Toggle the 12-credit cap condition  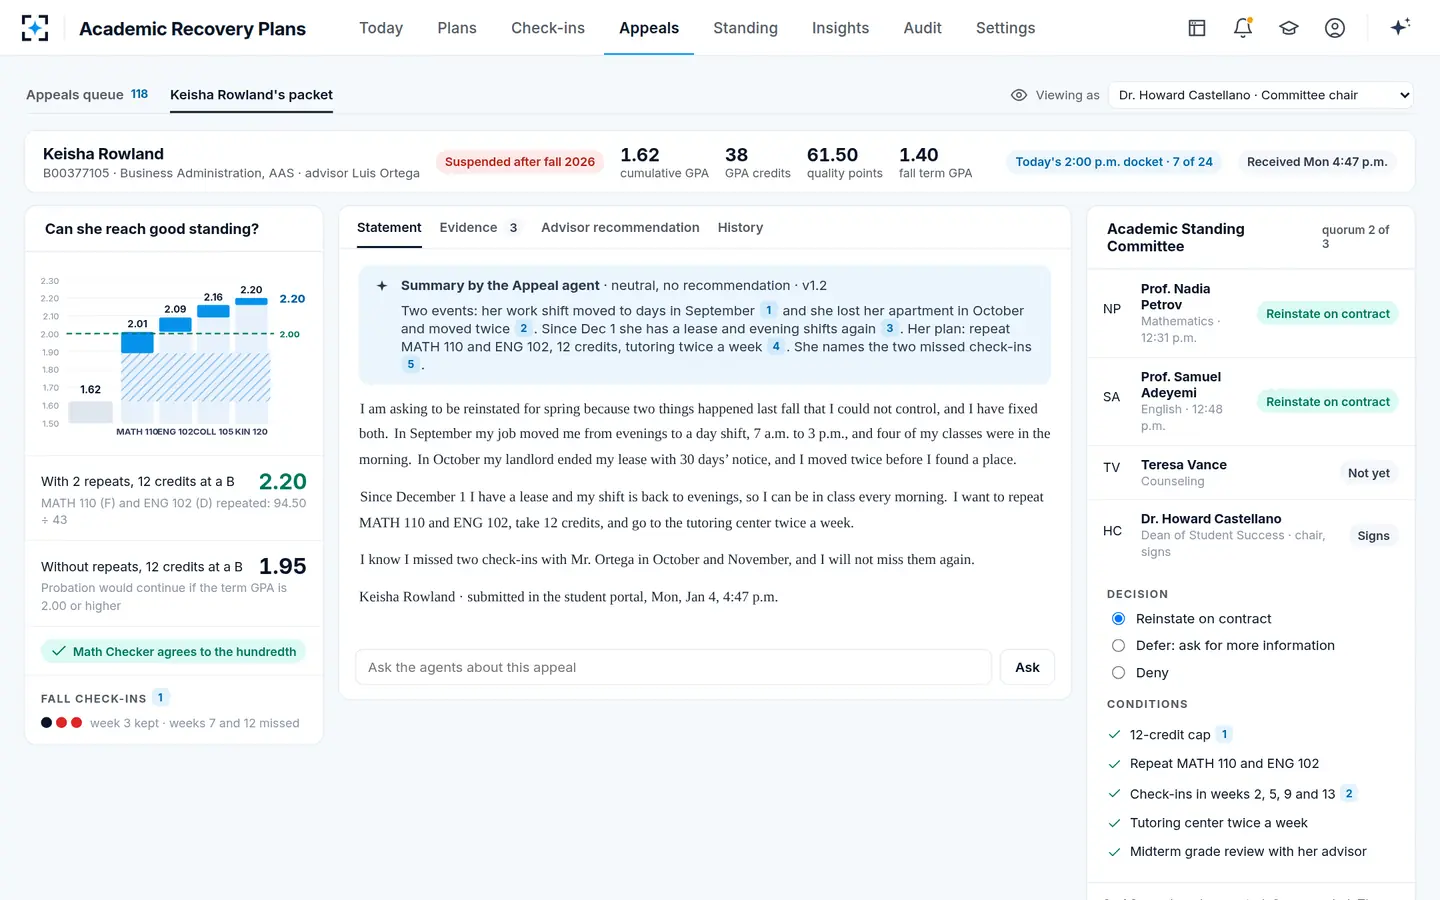point(1114,735)
